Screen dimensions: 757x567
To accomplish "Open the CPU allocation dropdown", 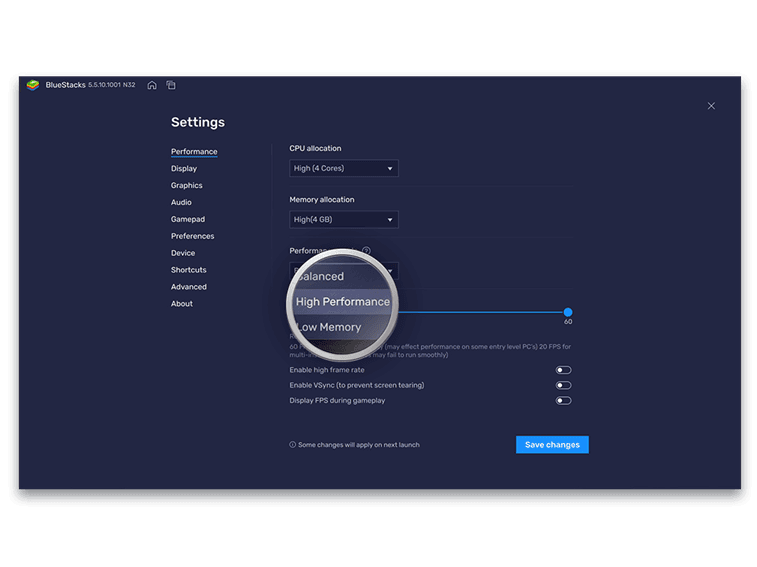I will 344,168.
